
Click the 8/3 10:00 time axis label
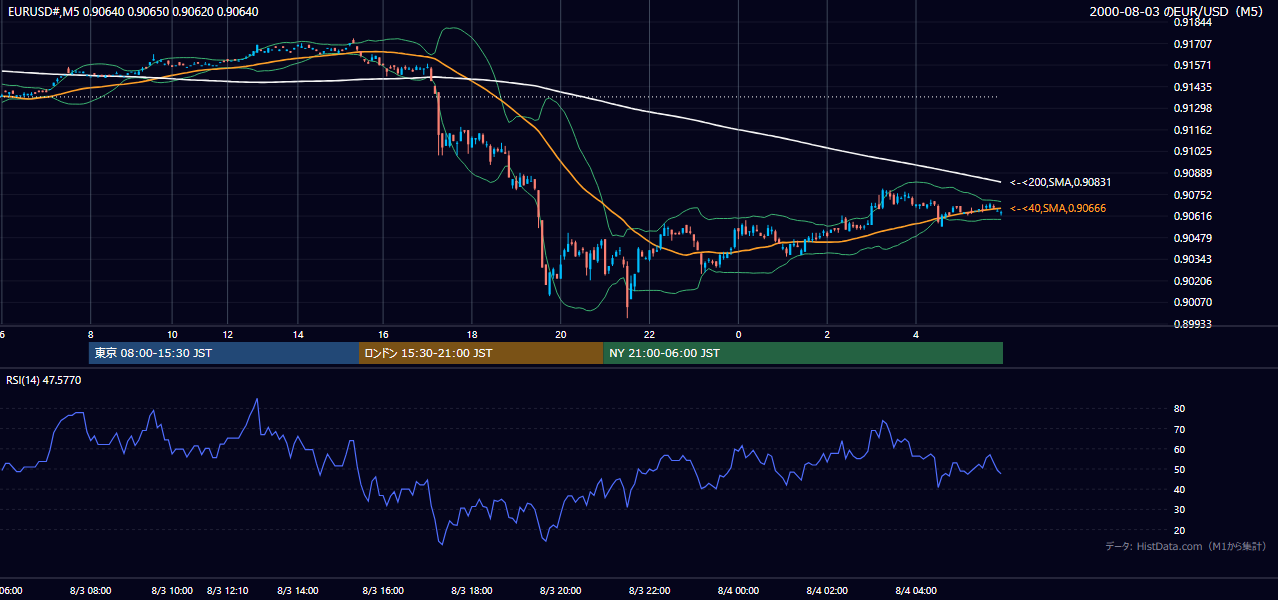(172, 590)
